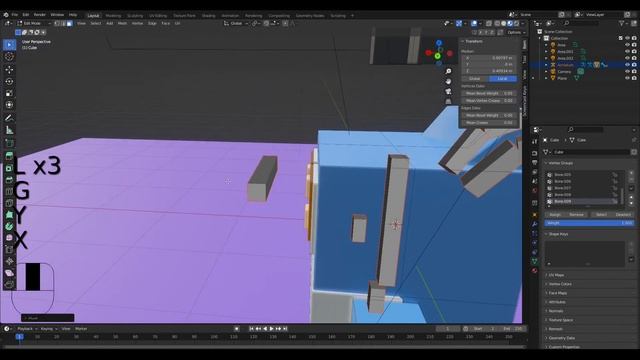Expand the Armature tree item arrow
This screenshot has width=640, height=360.
point(546,65)
